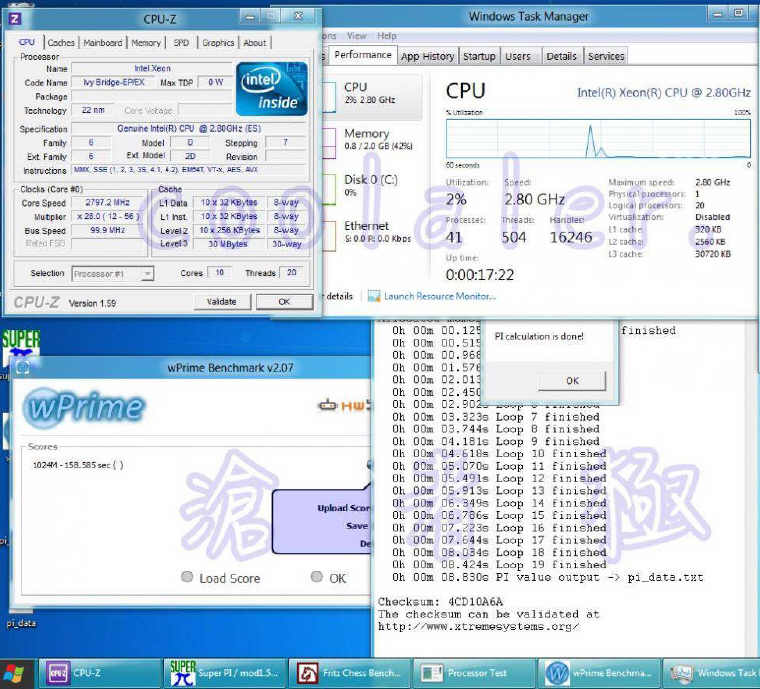Select the Memory thumbnail in Task Manager

coord(329,143)
